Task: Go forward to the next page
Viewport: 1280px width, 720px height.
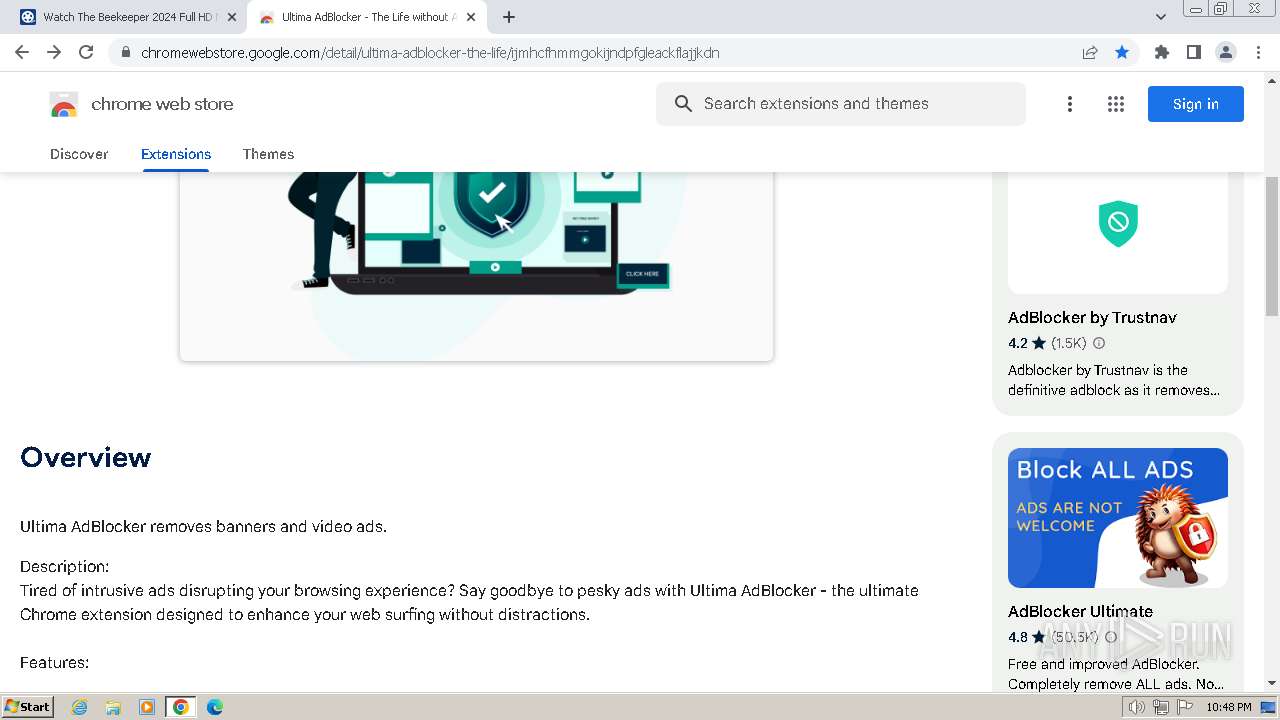Action: pos(54,52)
